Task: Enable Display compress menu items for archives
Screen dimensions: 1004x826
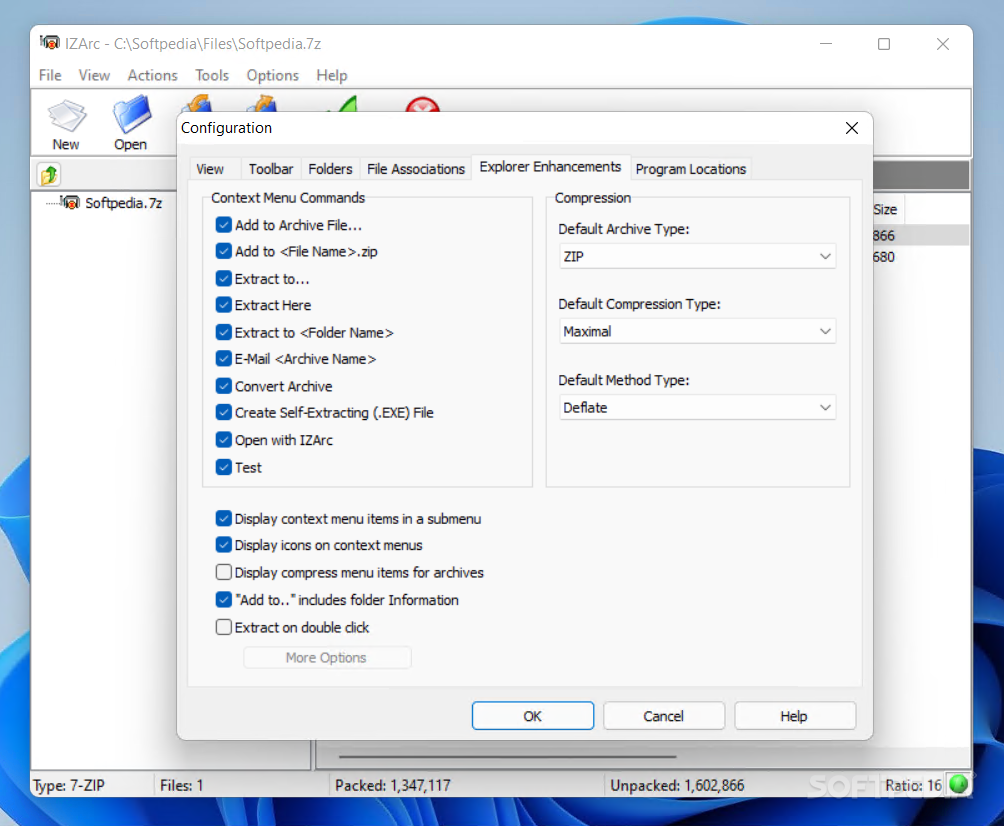Action: 223,572
